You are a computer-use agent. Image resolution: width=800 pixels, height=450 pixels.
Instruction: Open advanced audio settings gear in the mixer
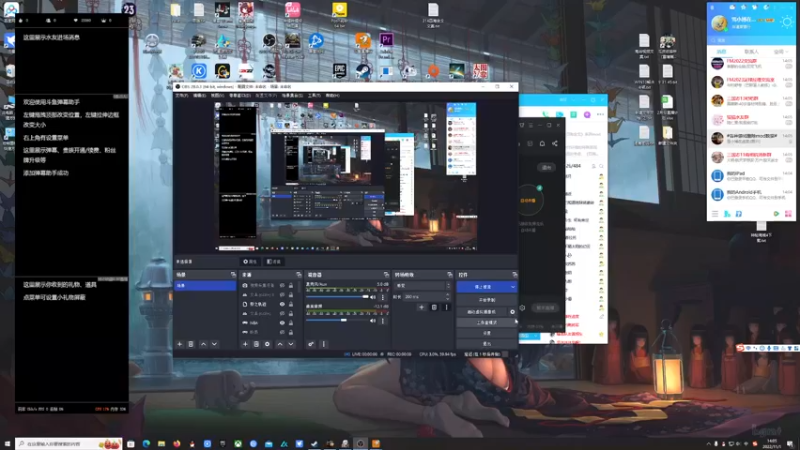(311, 344)
